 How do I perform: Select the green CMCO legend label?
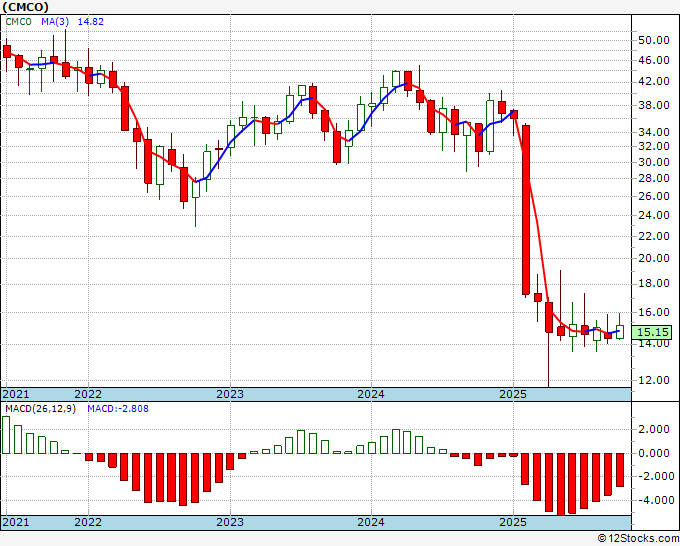(18, 21)
